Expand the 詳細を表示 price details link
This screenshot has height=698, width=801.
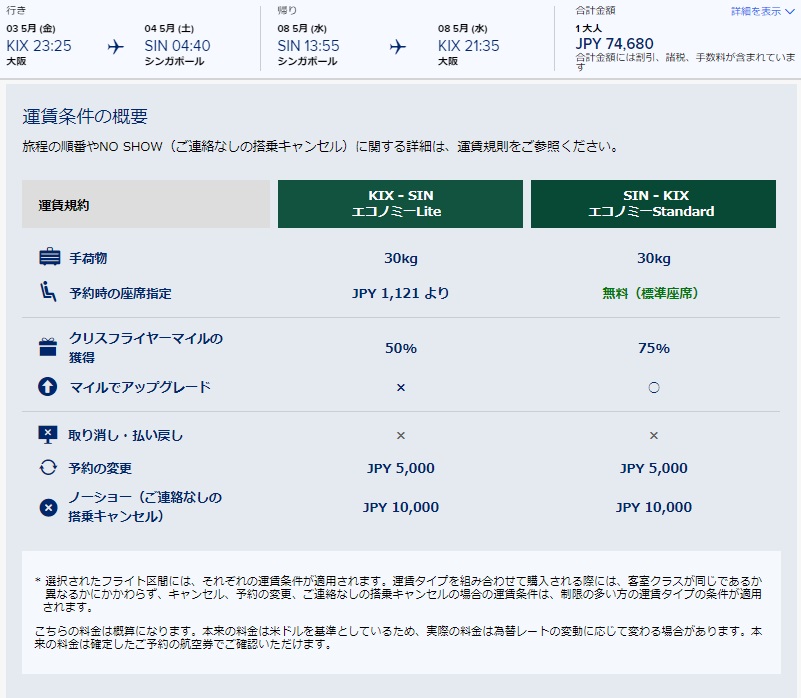point(762,11)
